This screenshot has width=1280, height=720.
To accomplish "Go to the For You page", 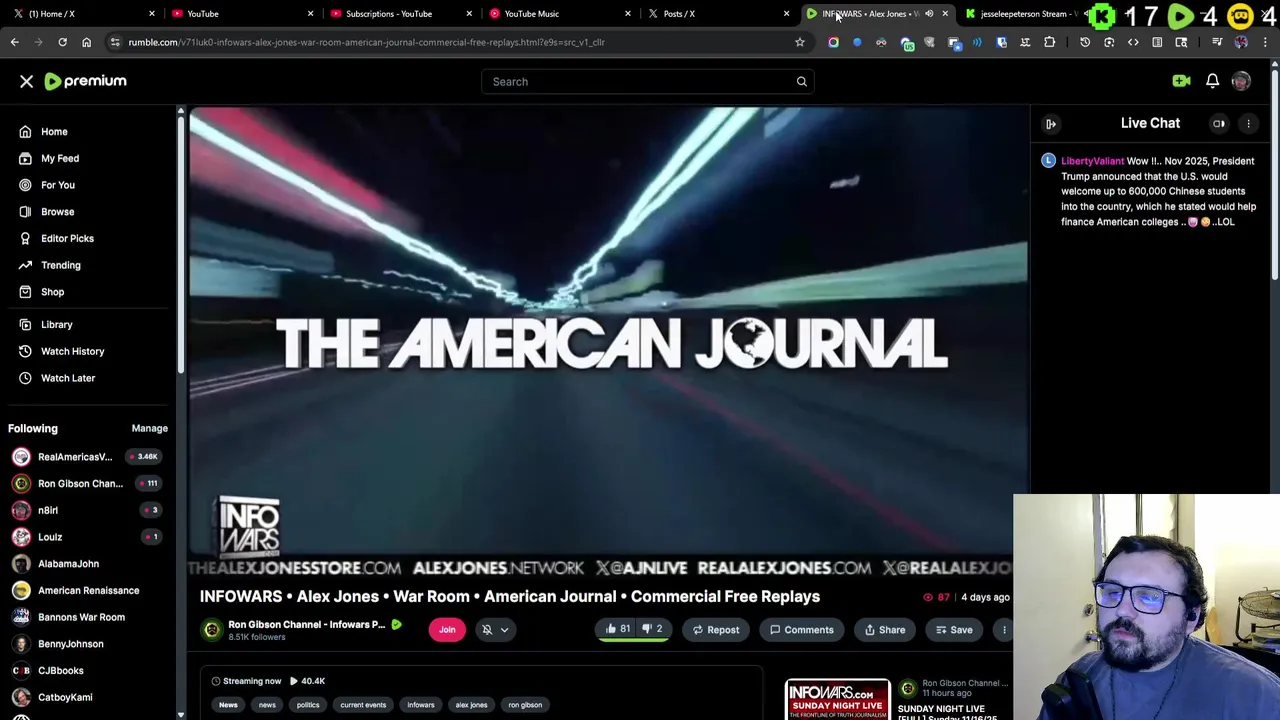I will [x=58, y=185].
